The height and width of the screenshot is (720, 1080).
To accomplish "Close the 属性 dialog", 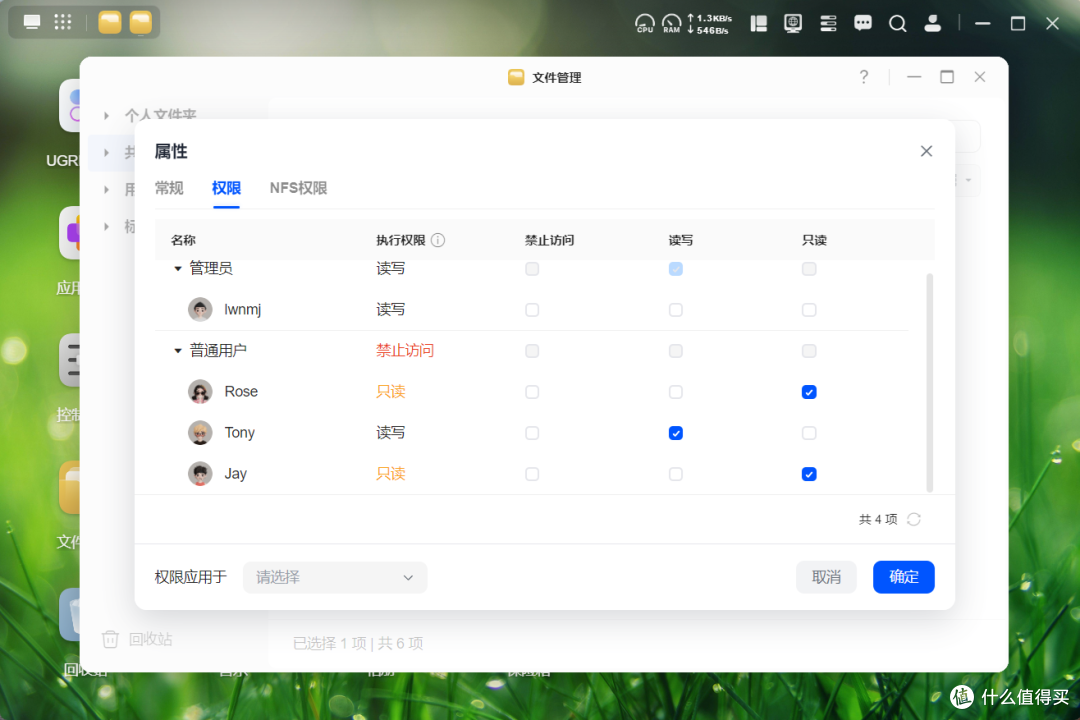I will 926,151.
